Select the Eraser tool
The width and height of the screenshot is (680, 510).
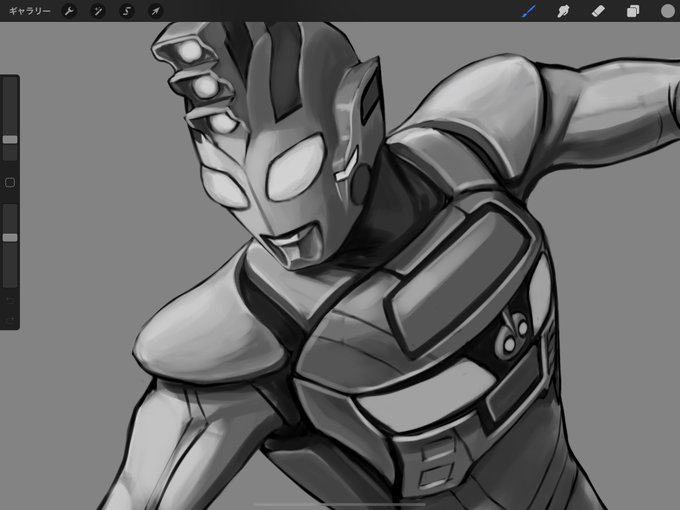(x=598, y=11)
